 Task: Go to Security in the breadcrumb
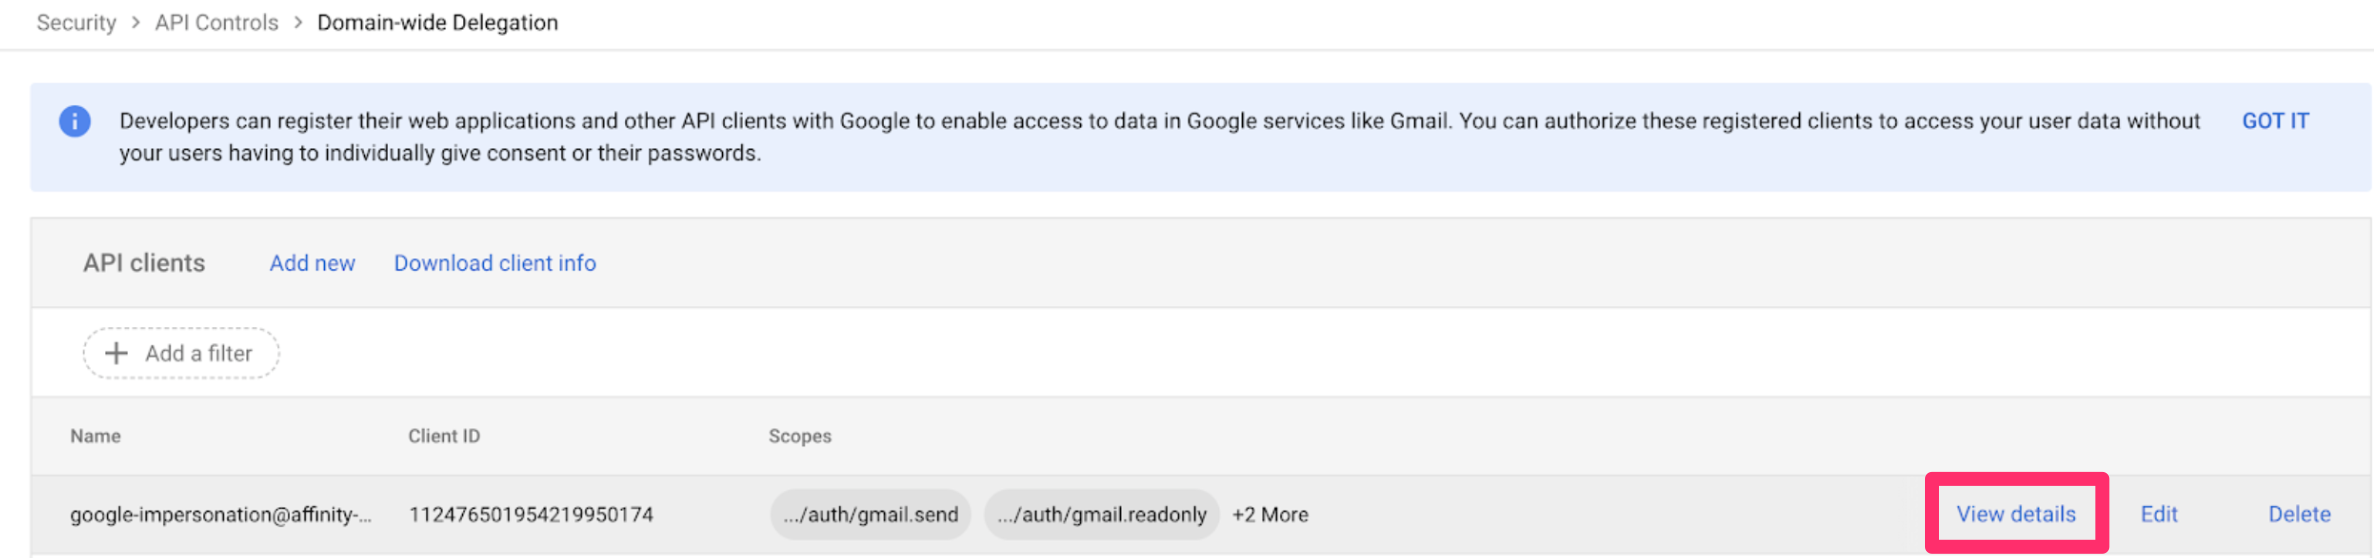click(76, 22)
